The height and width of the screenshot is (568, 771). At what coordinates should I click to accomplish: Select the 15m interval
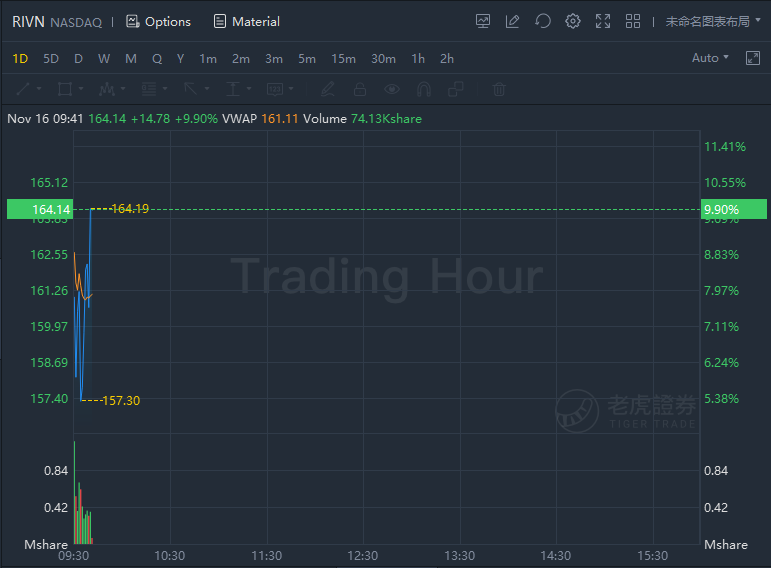343,59
